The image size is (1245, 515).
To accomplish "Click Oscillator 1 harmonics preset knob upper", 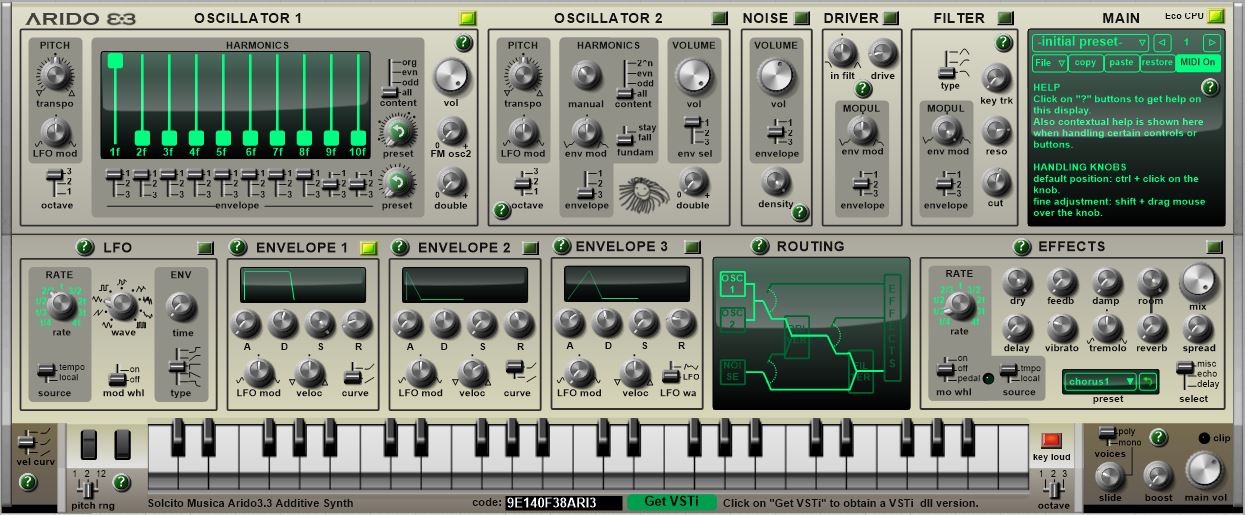I will pyautogui.click(x=397, y=130).
